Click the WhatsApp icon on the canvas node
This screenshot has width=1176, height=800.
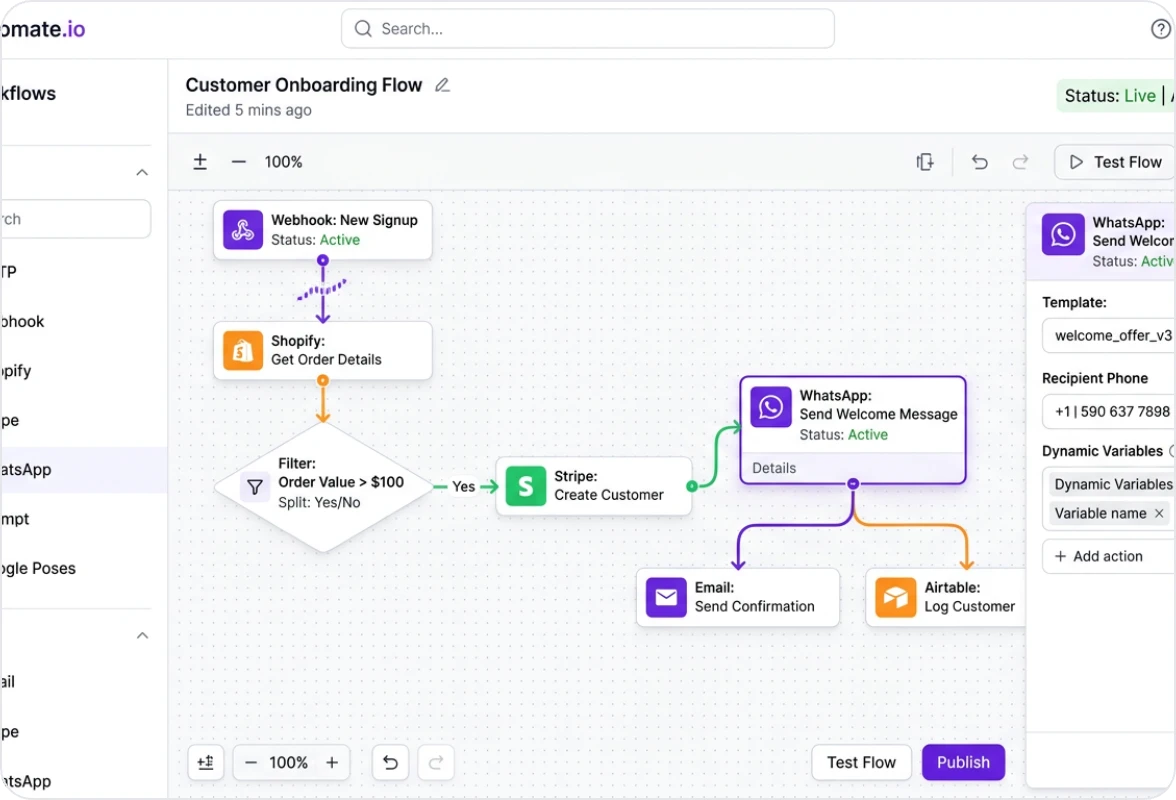[771, 407]
